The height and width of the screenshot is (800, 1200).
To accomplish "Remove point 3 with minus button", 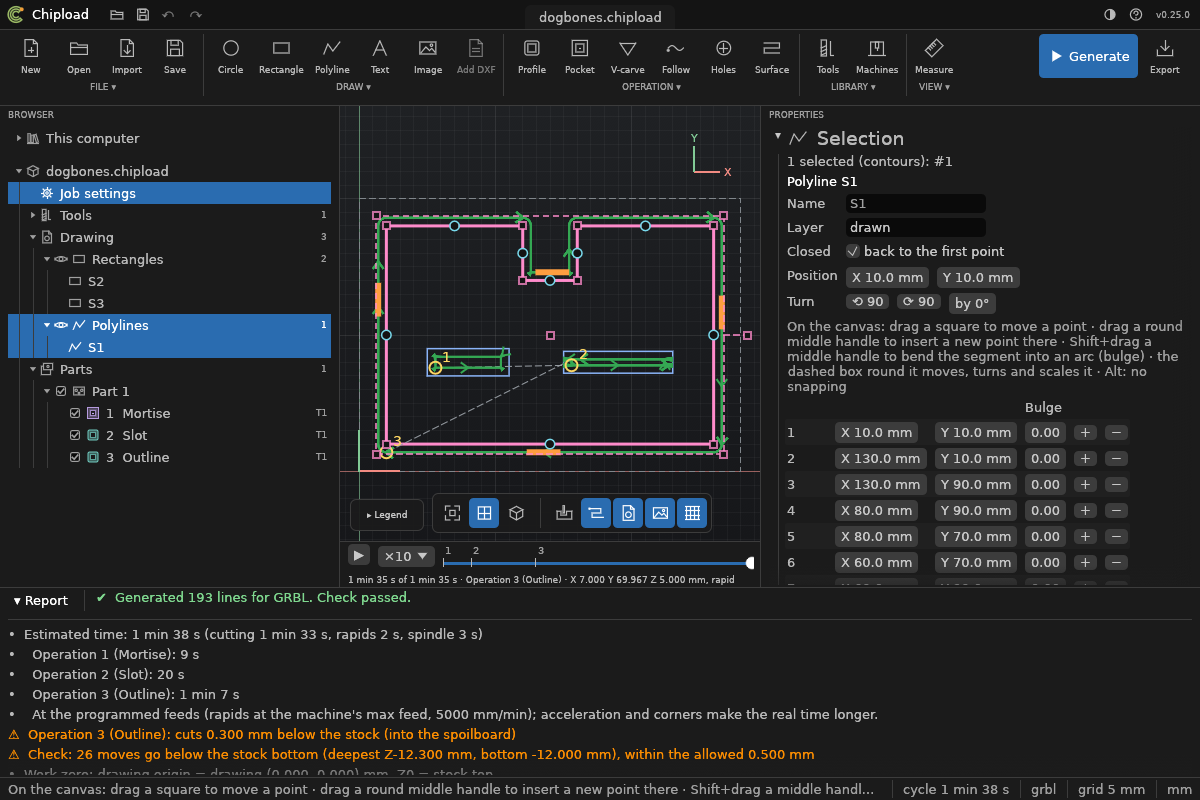I will tap(1117, 484).
